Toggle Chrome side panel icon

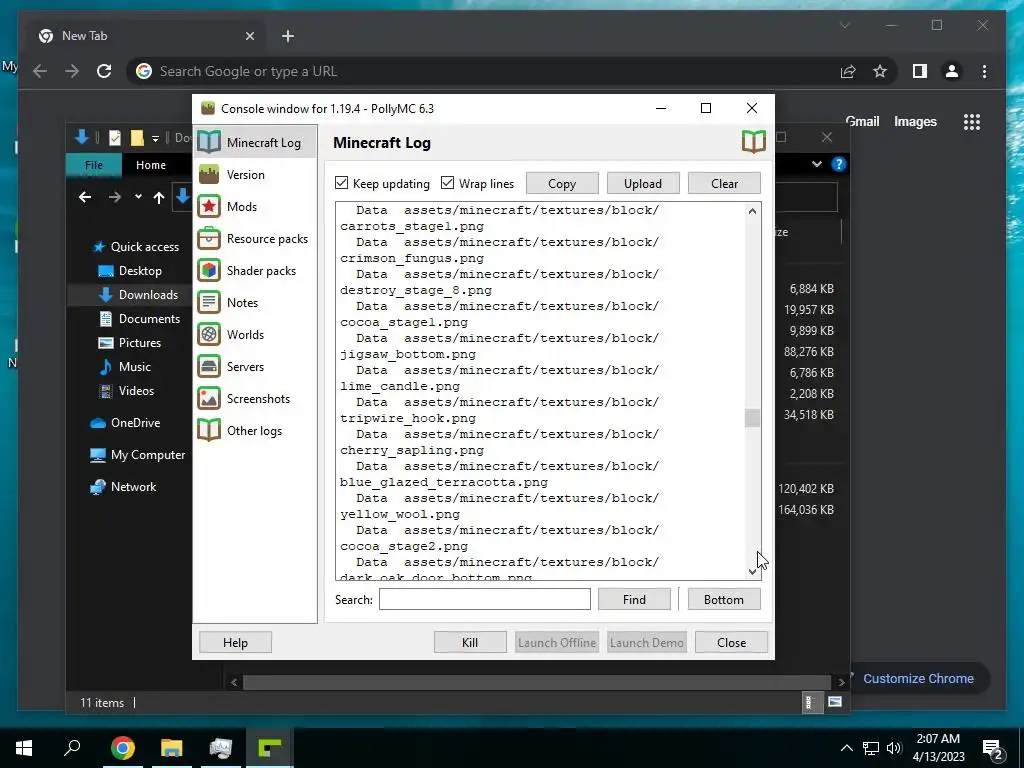tap(920, 71)
